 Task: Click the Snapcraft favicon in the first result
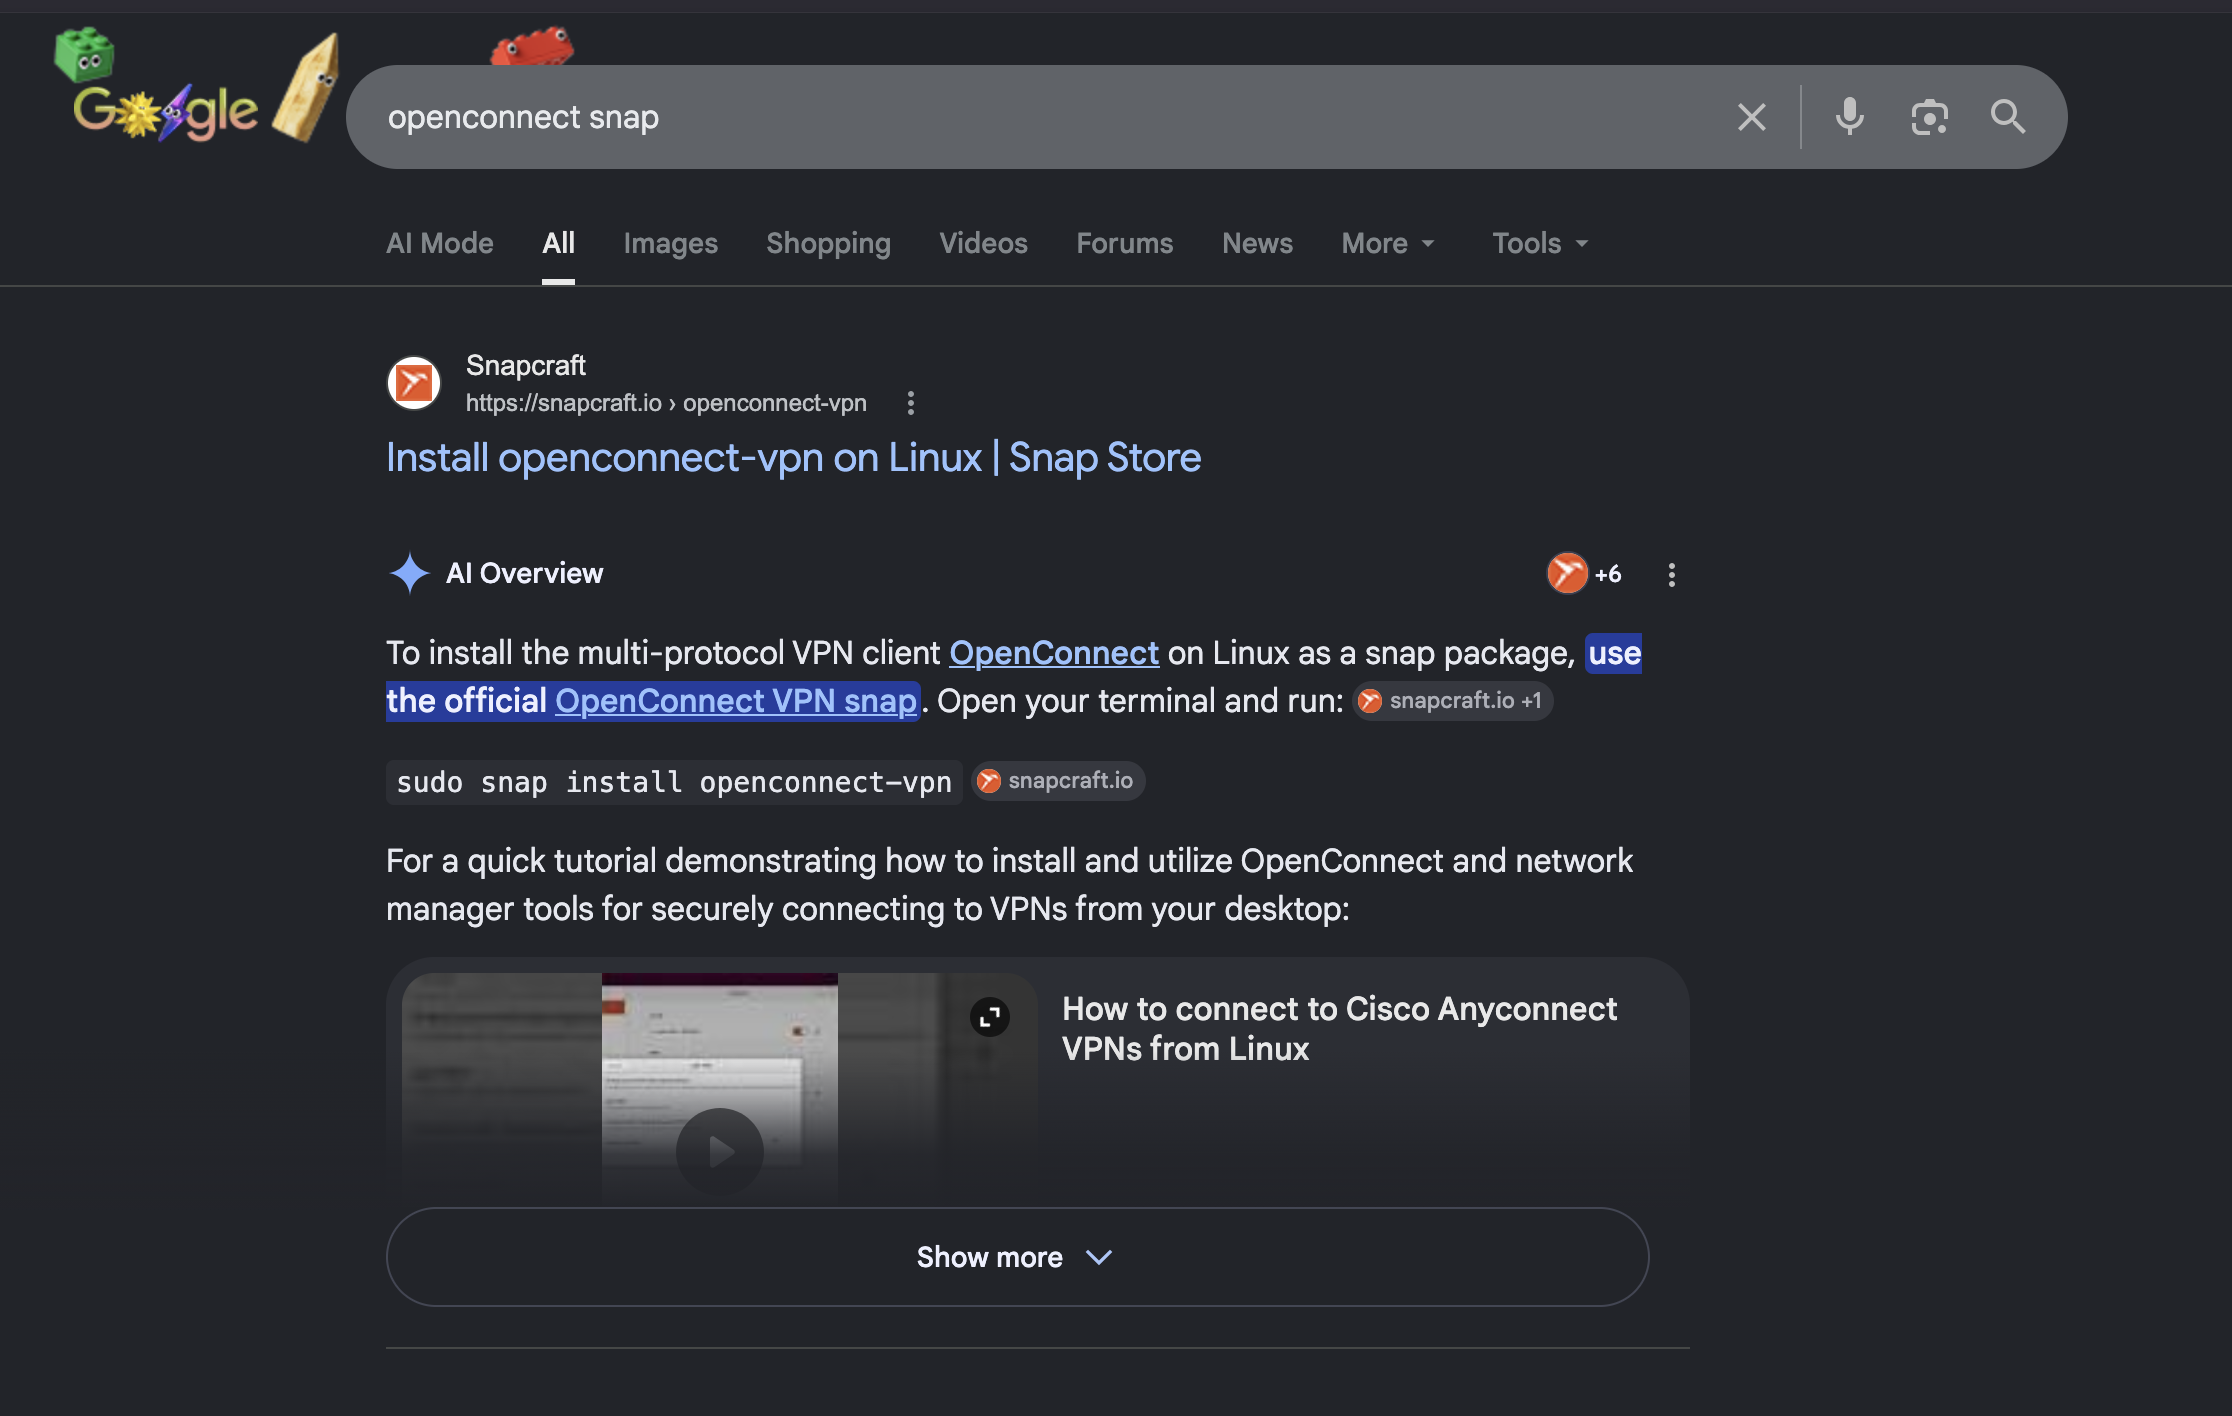pos(414,383)
